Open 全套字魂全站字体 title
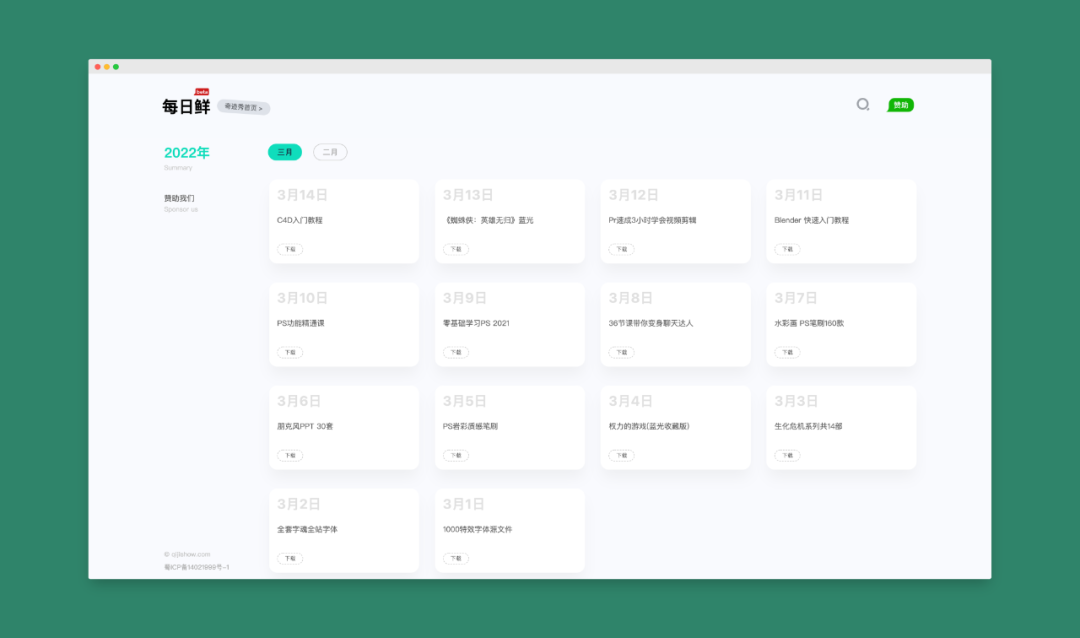The height and width of the screenshot is (638, 1080). click(307, 529)
